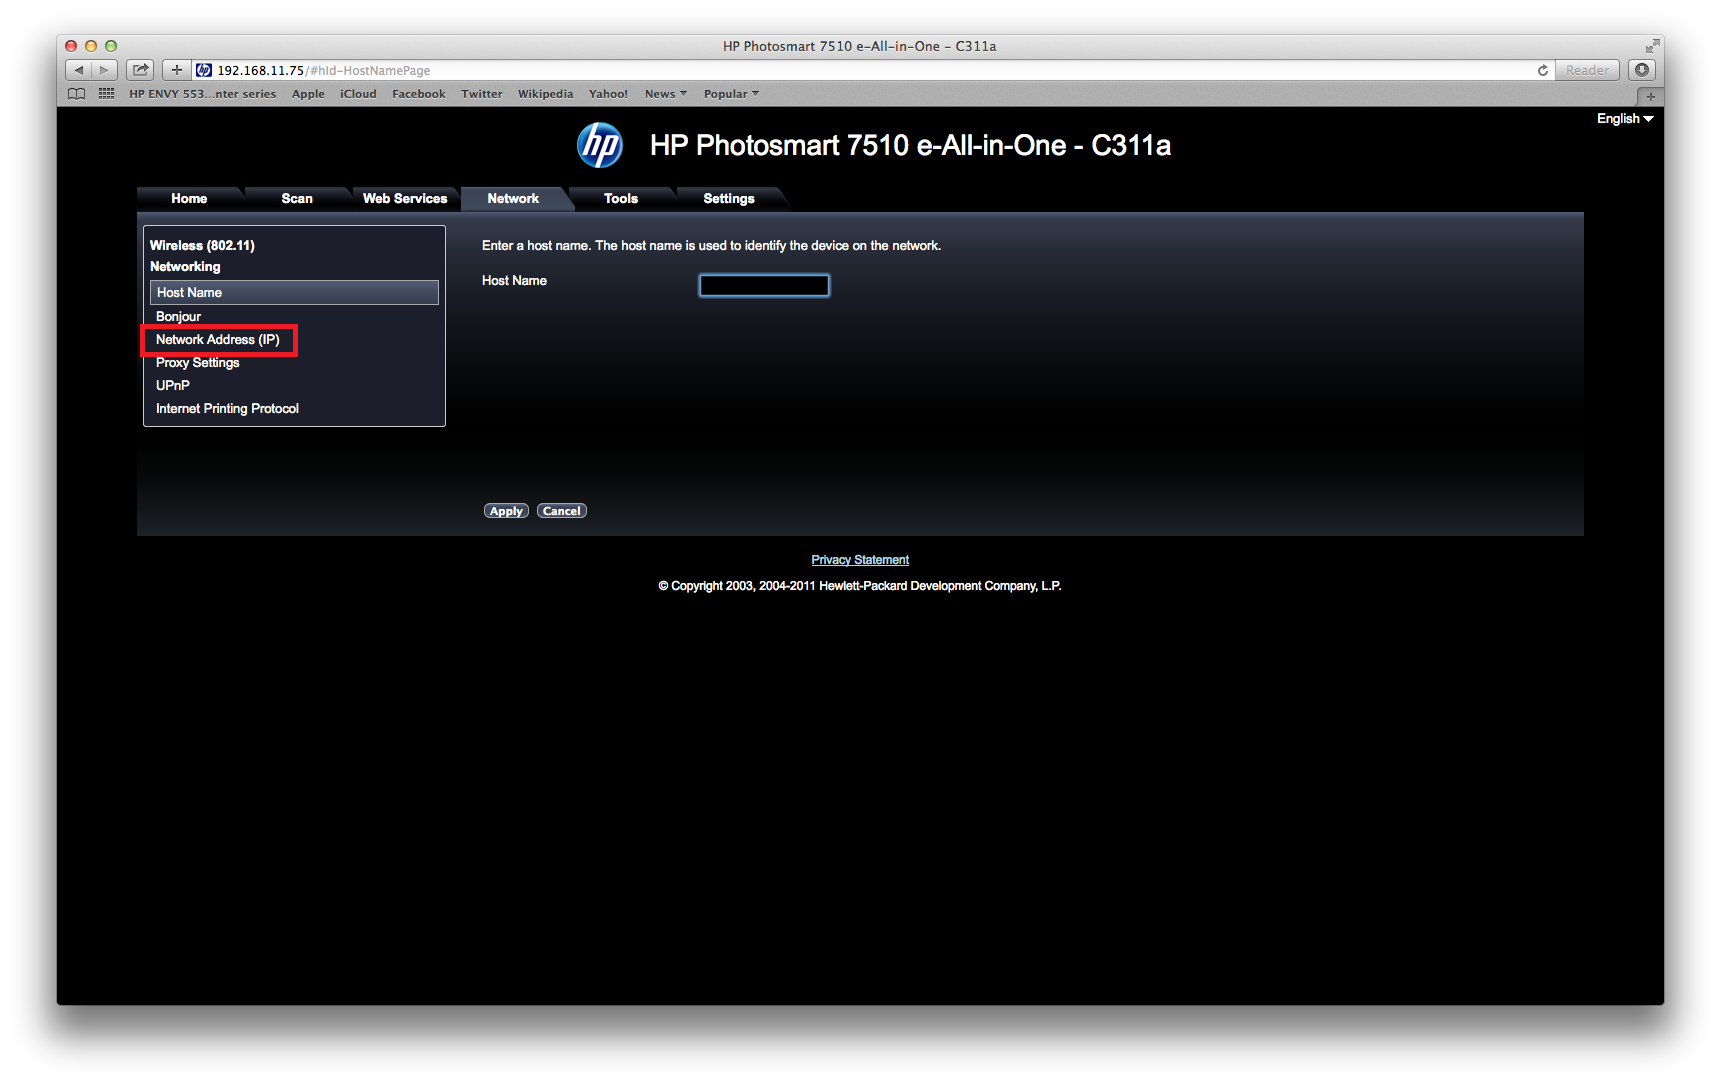Viewport: 1721px width, 1084px height.
Task: Open the English language dropdown
Action: (x=1625, y=118)
